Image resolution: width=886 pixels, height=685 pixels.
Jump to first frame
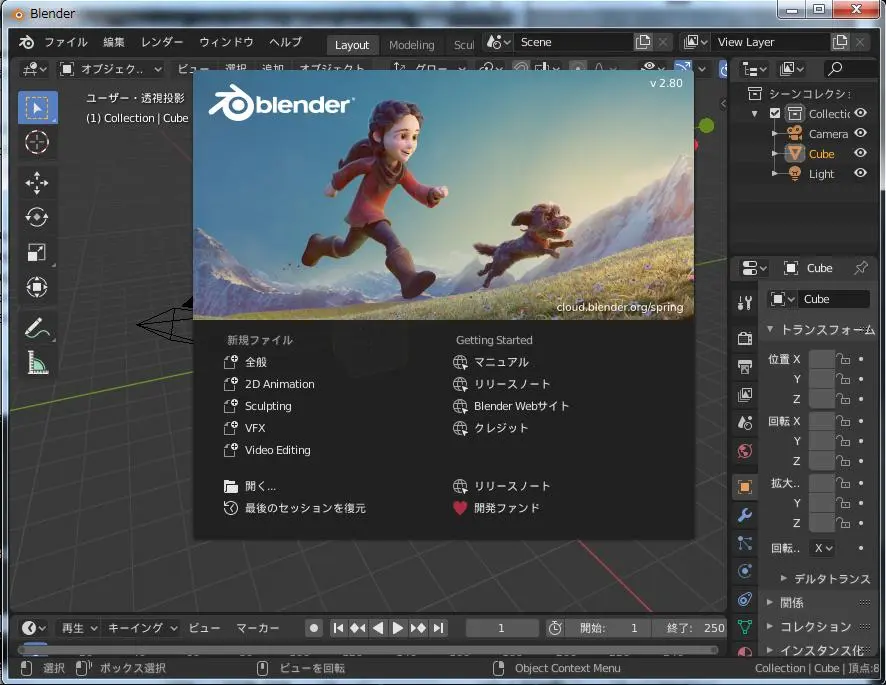point(338,628)
